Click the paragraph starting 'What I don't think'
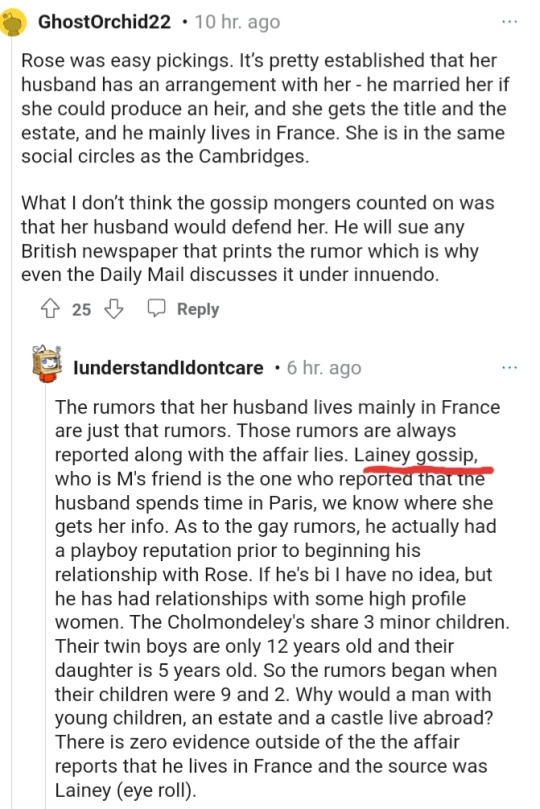 pos(258,239)
